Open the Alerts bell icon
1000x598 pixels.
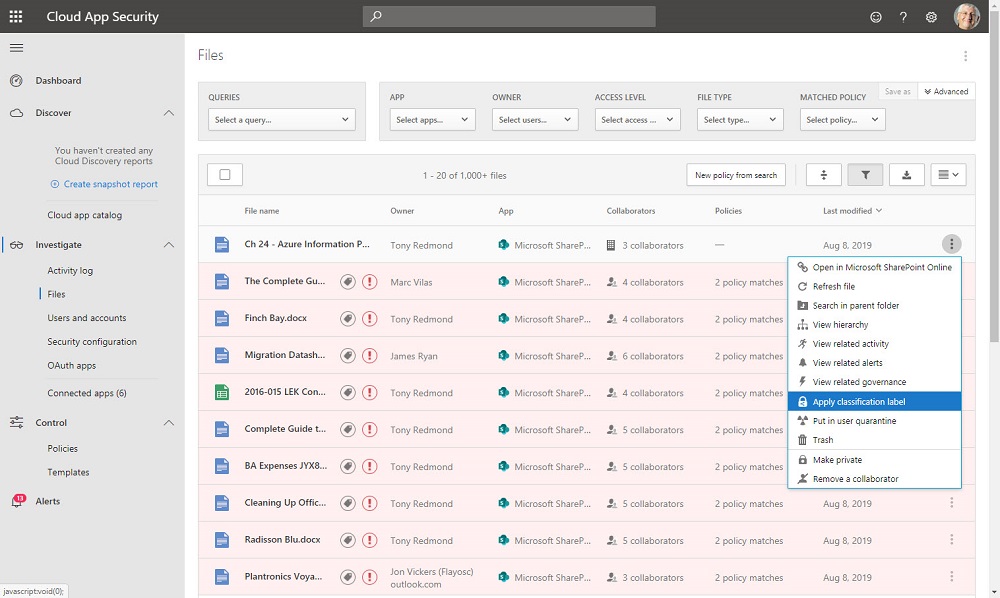[17, 502]
